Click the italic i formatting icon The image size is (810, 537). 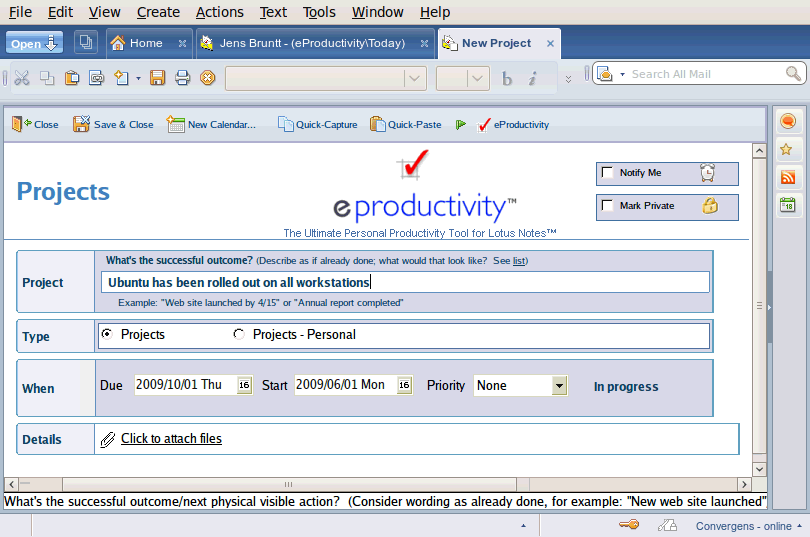[x=533, y=79]
